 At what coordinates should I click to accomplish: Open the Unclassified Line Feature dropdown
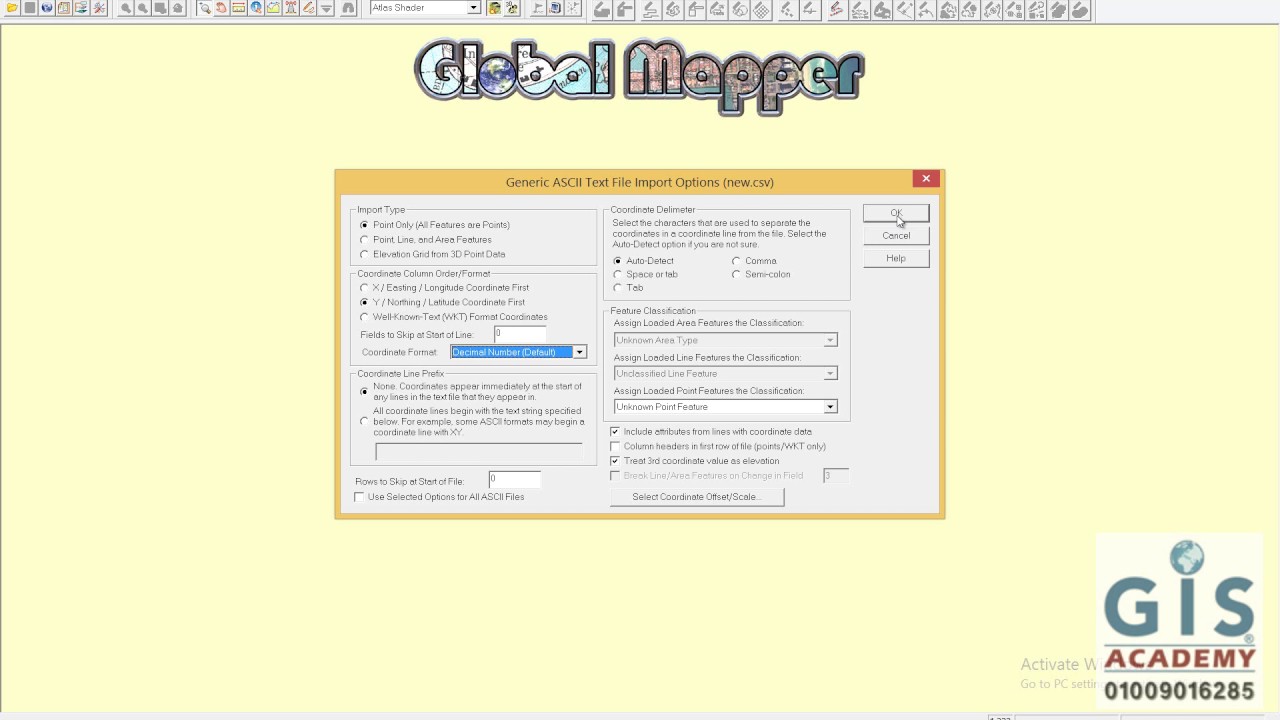pyautogui.click(x=830, y=374)
